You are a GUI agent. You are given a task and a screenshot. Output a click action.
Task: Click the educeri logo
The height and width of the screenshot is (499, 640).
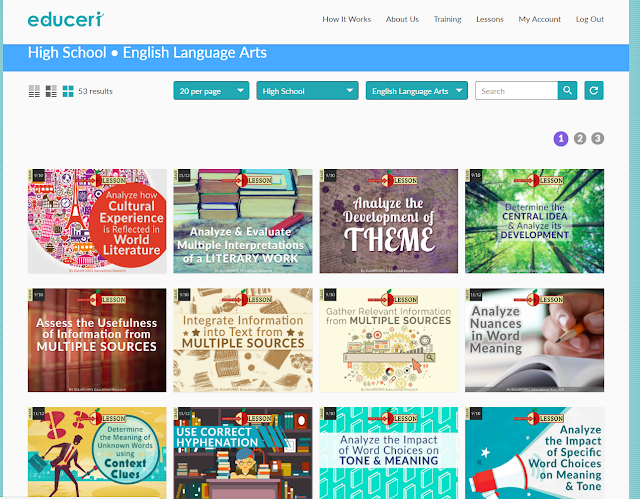(66, 19)
